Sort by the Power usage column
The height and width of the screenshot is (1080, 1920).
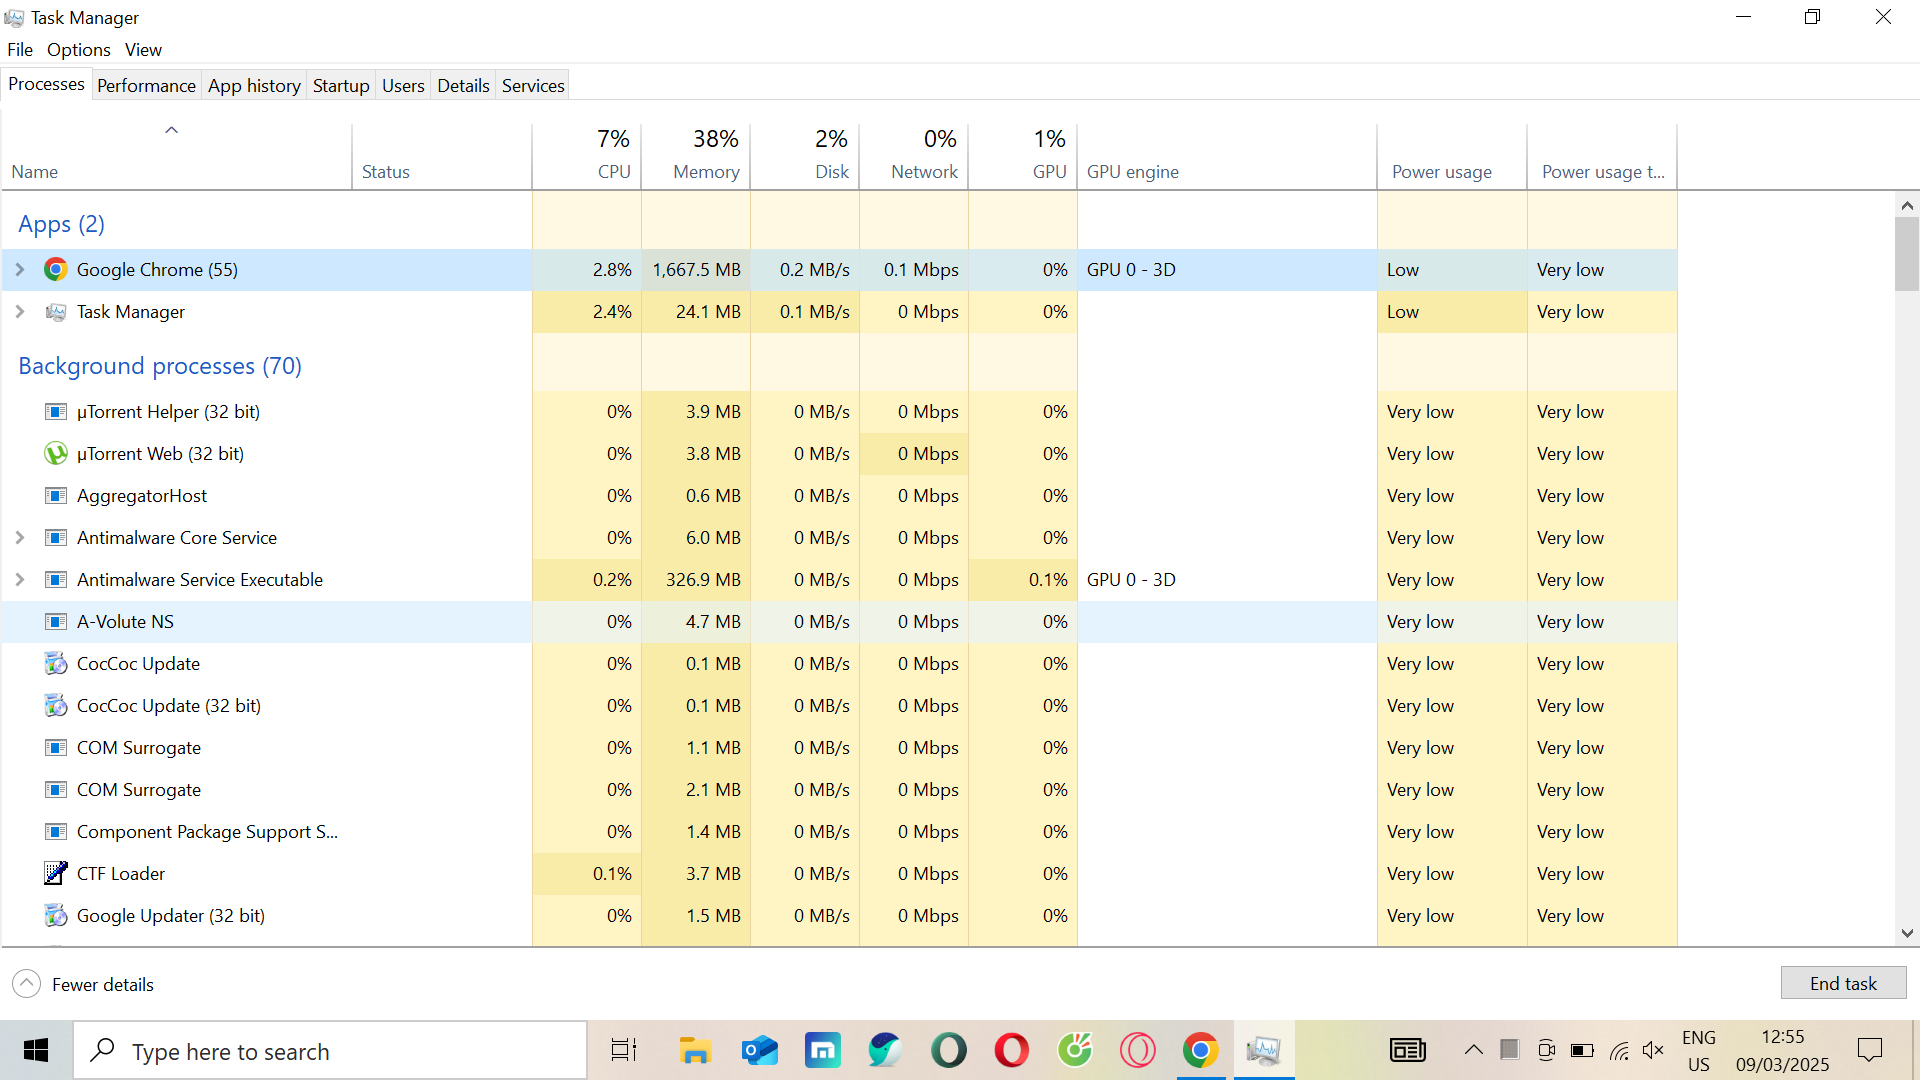click(x=1452, y=157)
